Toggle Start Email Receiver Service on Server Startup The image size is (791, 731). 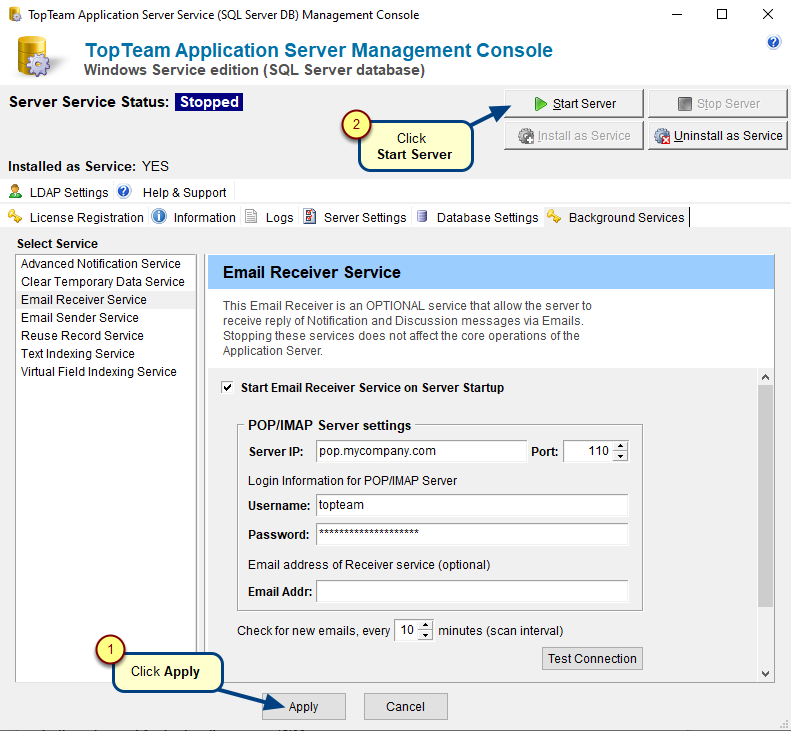(x=227, y=387)
